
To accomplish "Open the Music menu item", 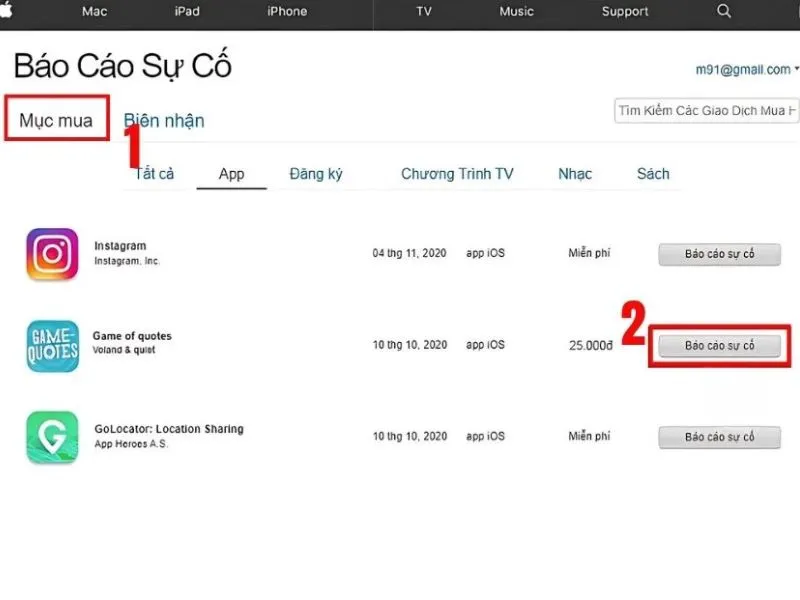I will (516, 11).
